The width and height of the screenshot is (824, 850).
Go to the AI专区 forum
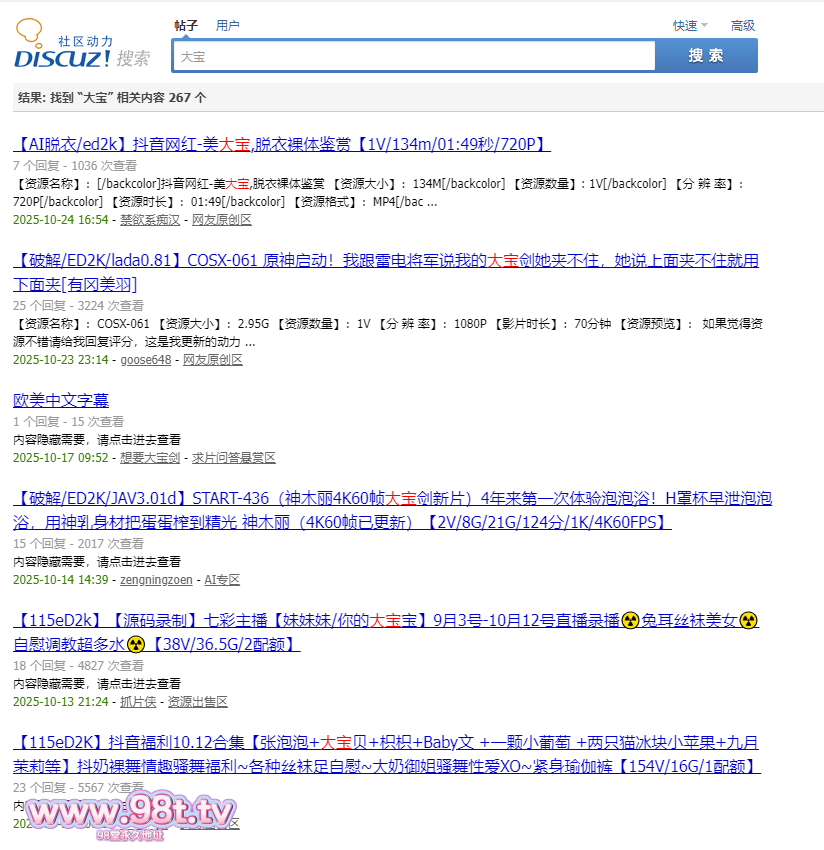point(222,579)
